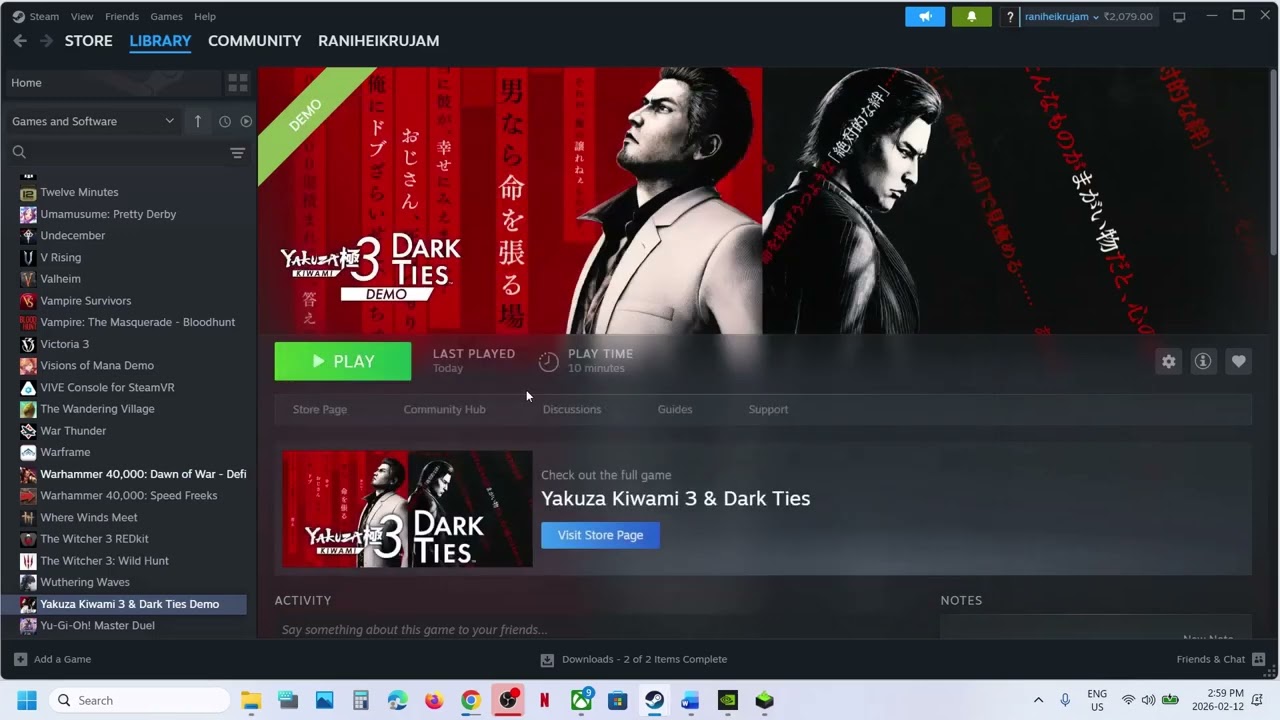Select Warframe in the game list

coord(65,452)
